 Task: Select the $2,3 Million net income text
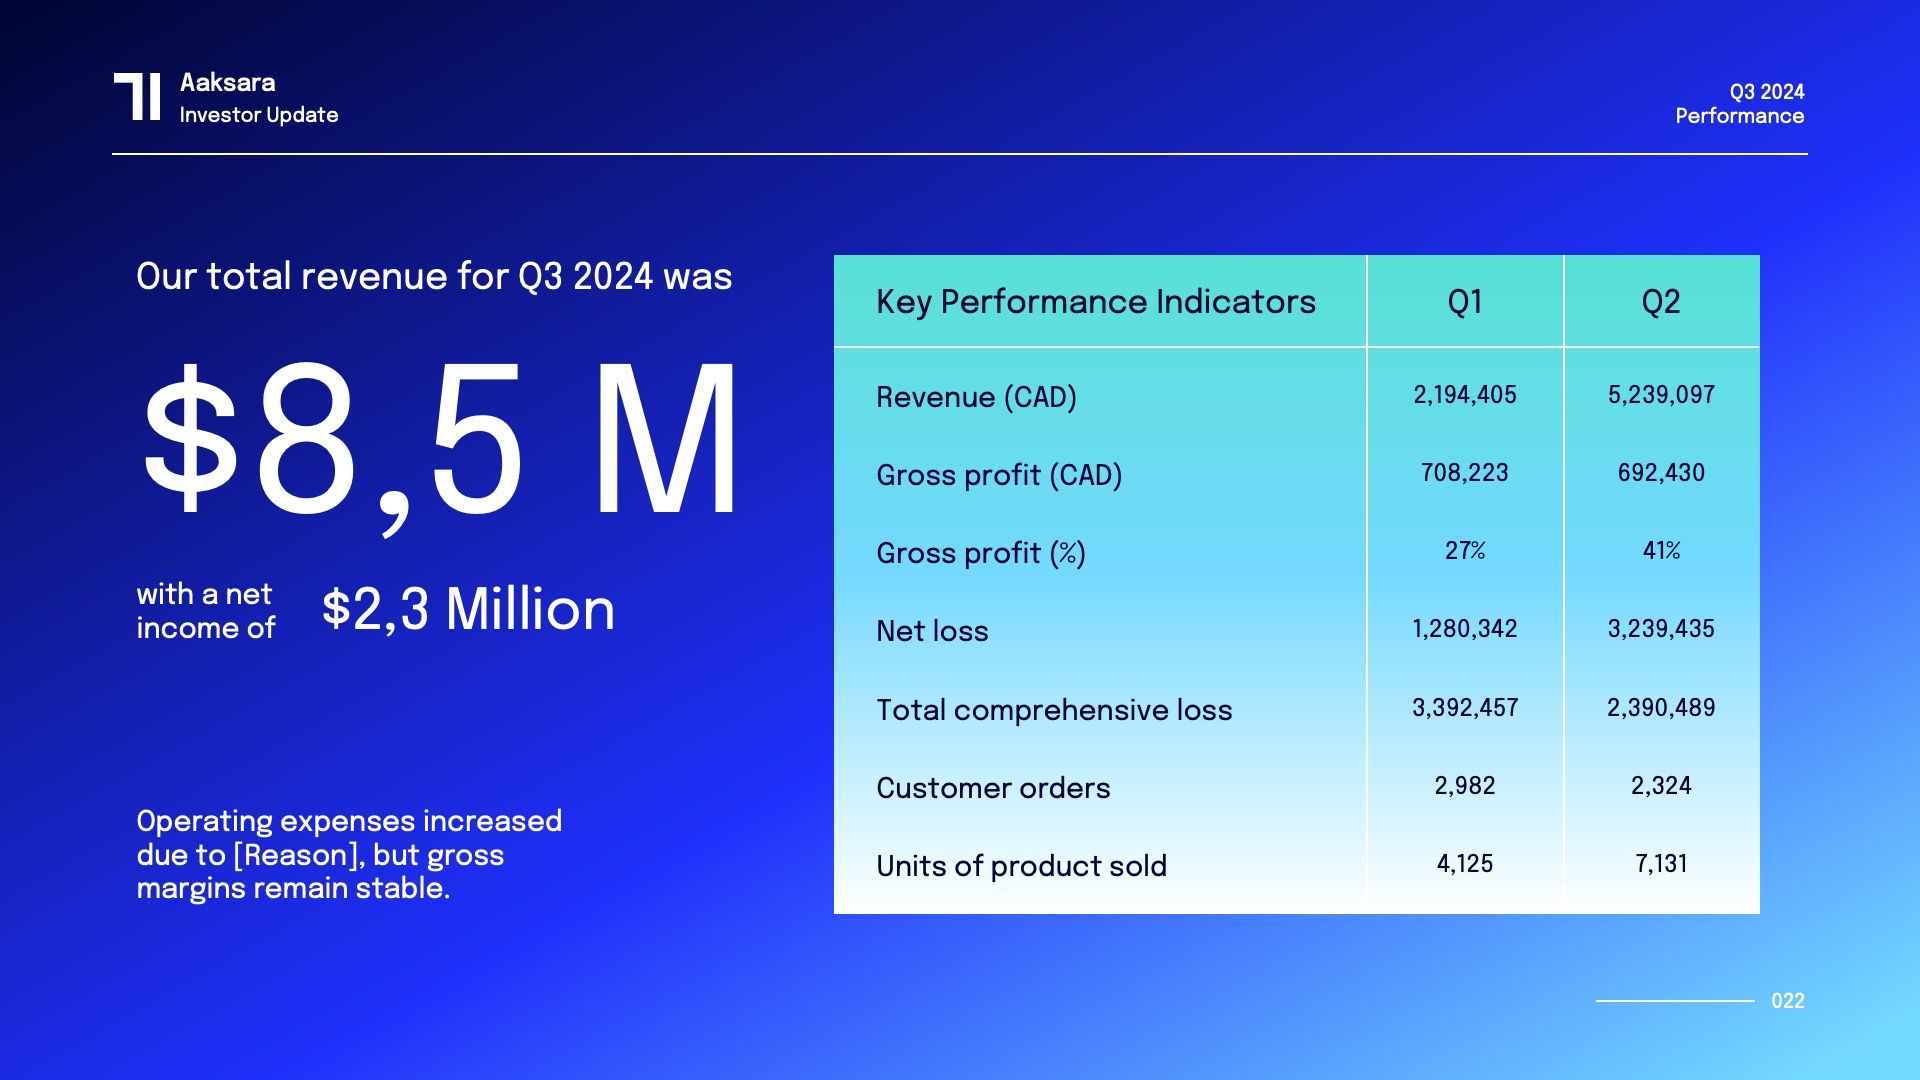click(x=468, y=609)
